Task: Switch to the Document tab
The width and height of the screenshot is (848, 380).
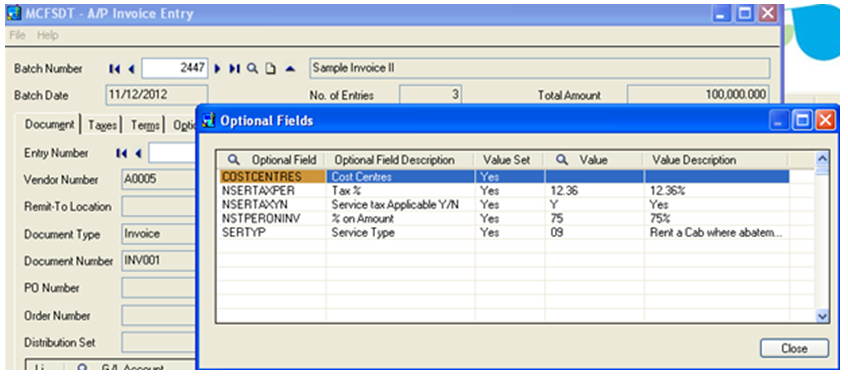Action: pyautogui.click(x=49, y=124)
